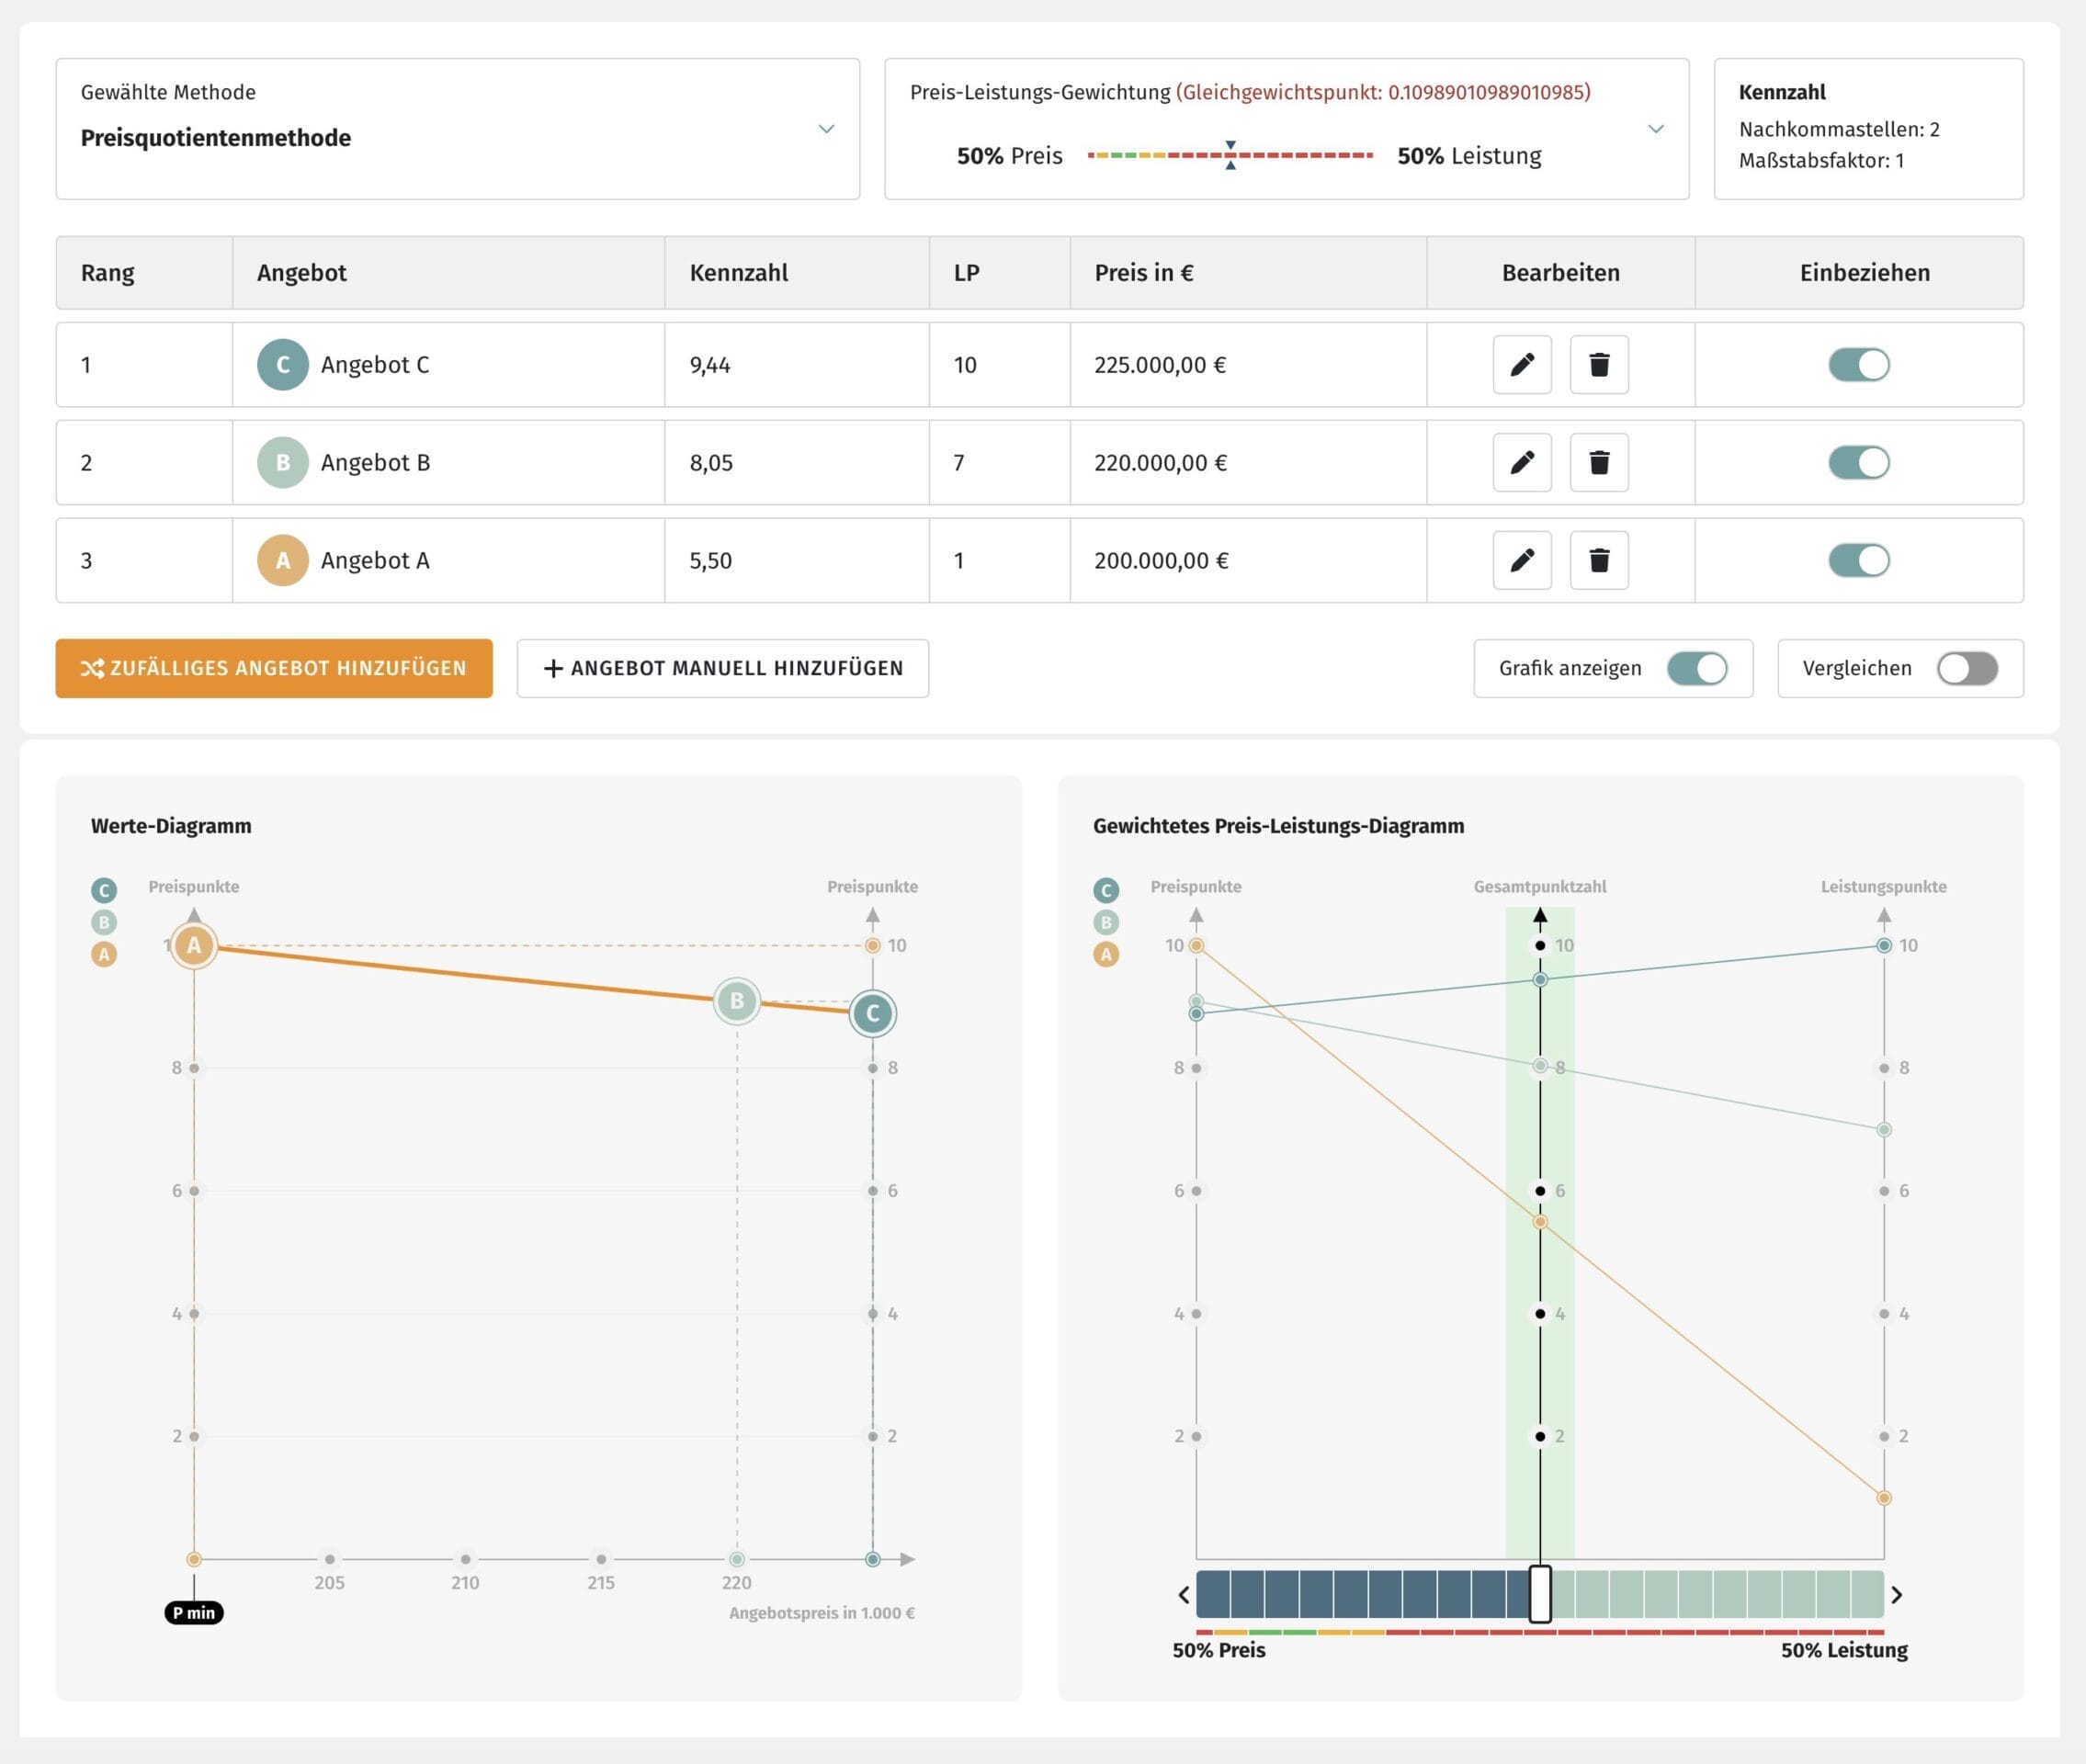Click the white weighting slider handle
Screen dimensions: 2086x1764
click(1540, 1595)
